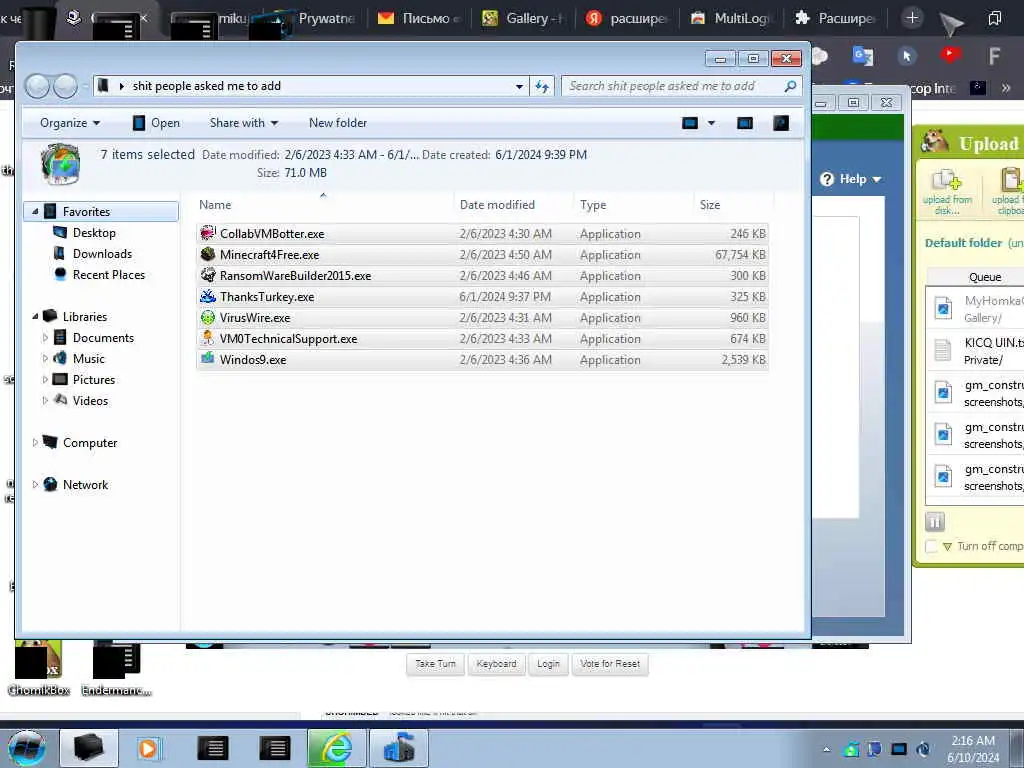Click translate extension icon in browser
The height and width of the screenshot is (768, 1024).
[x=863, y=56]
